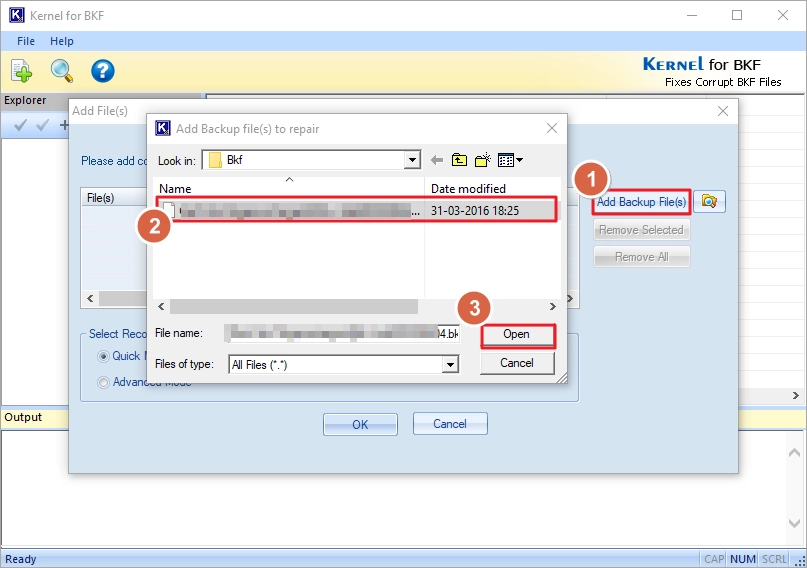Open the blue help question mark icon
Image resolution: width=807 pixels, height=568 pixels.
[102, 71]
